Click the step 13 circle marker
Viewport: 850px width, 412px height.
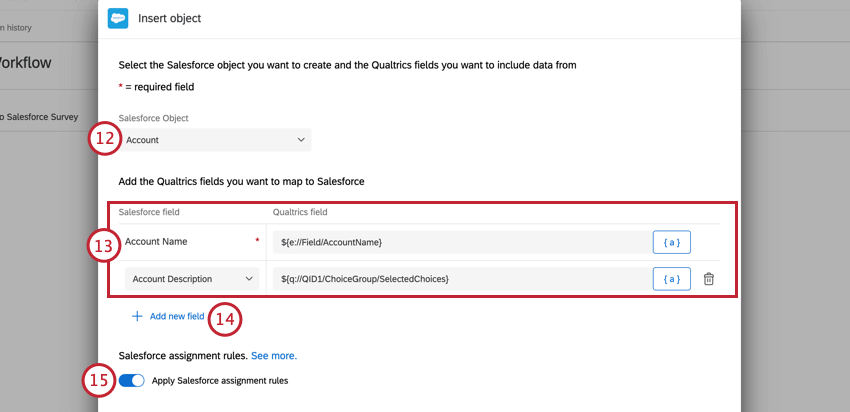click(103, 246)
